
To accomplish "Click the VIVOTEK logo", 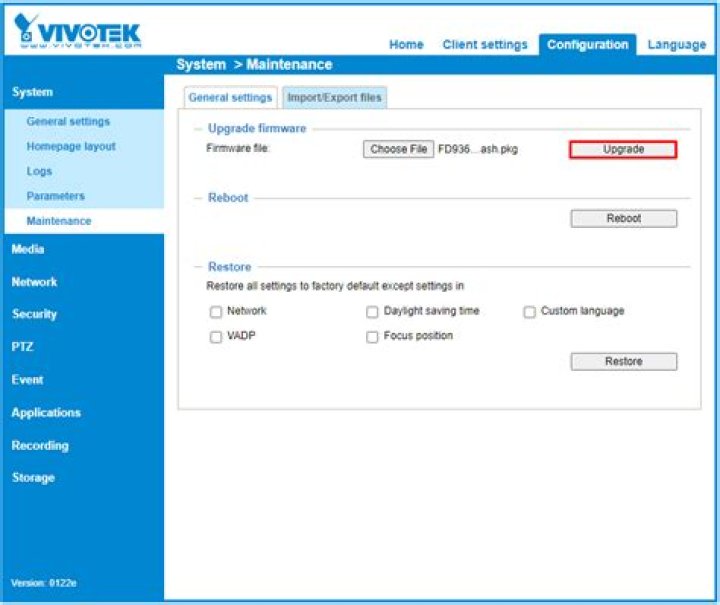I will click(x=77, y=31).
